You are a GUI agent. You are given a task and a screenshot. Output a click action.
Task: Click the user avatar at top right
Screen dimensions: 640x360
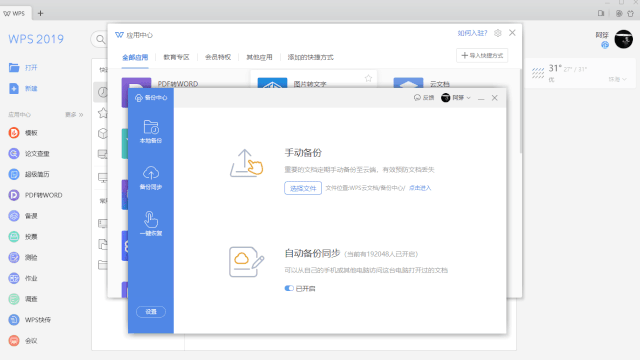pos(624,39)
